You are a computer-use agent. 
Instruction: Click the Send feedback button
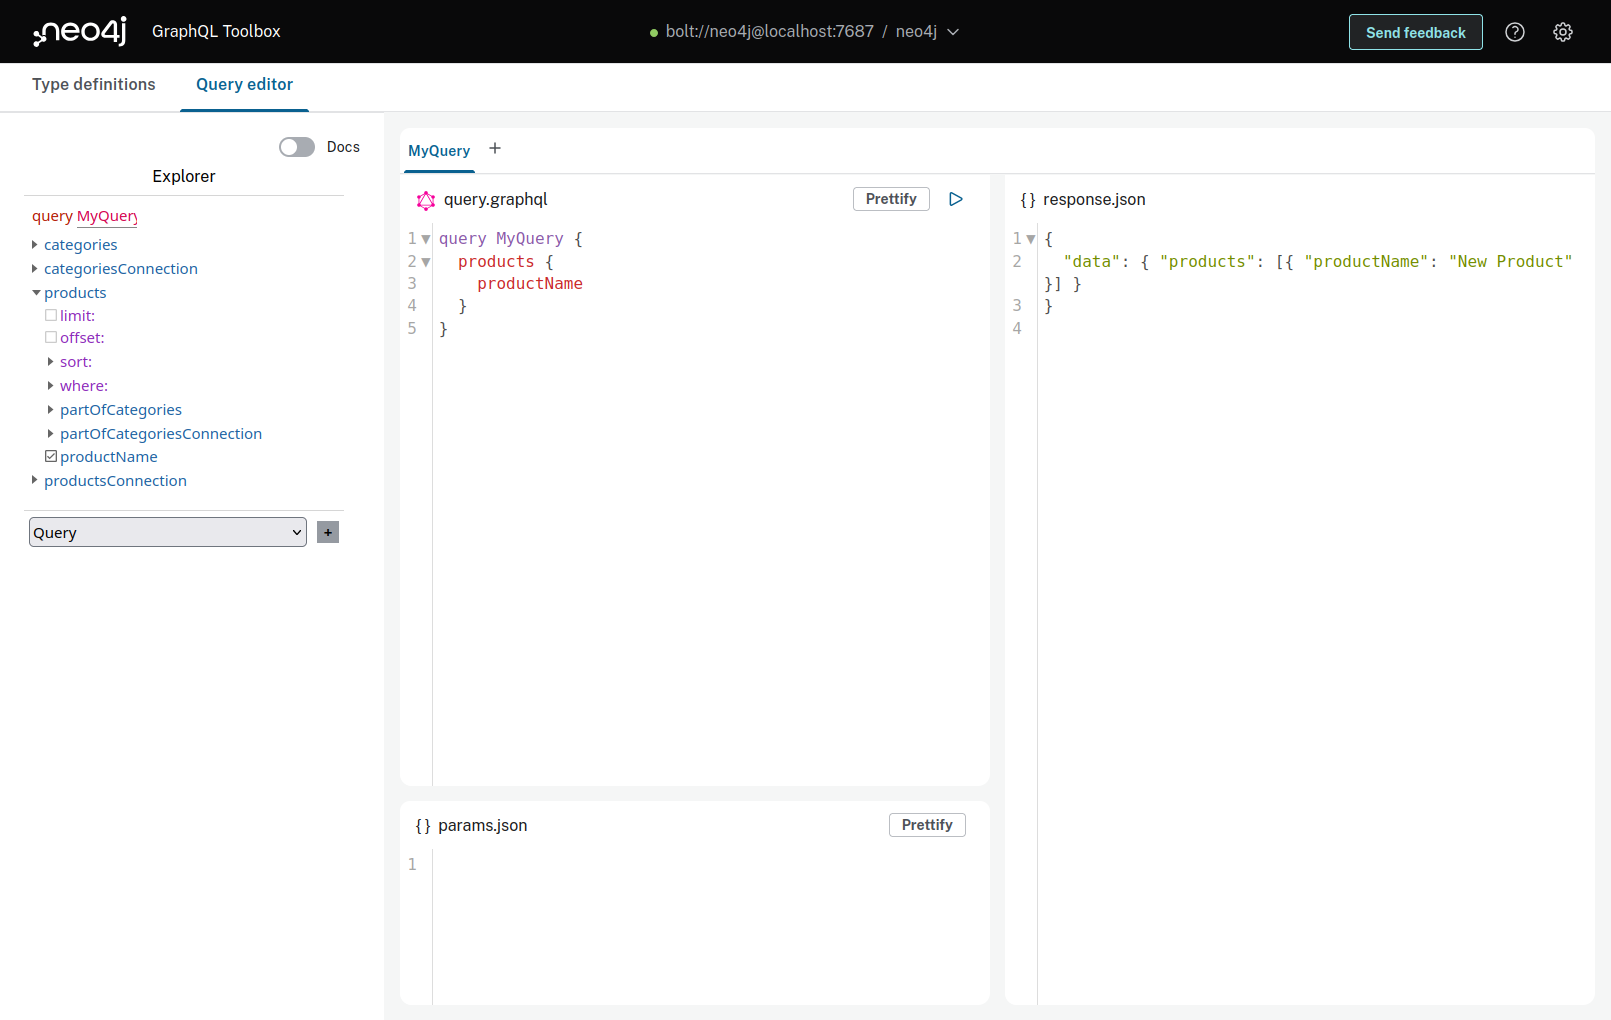pos(1416,32)
